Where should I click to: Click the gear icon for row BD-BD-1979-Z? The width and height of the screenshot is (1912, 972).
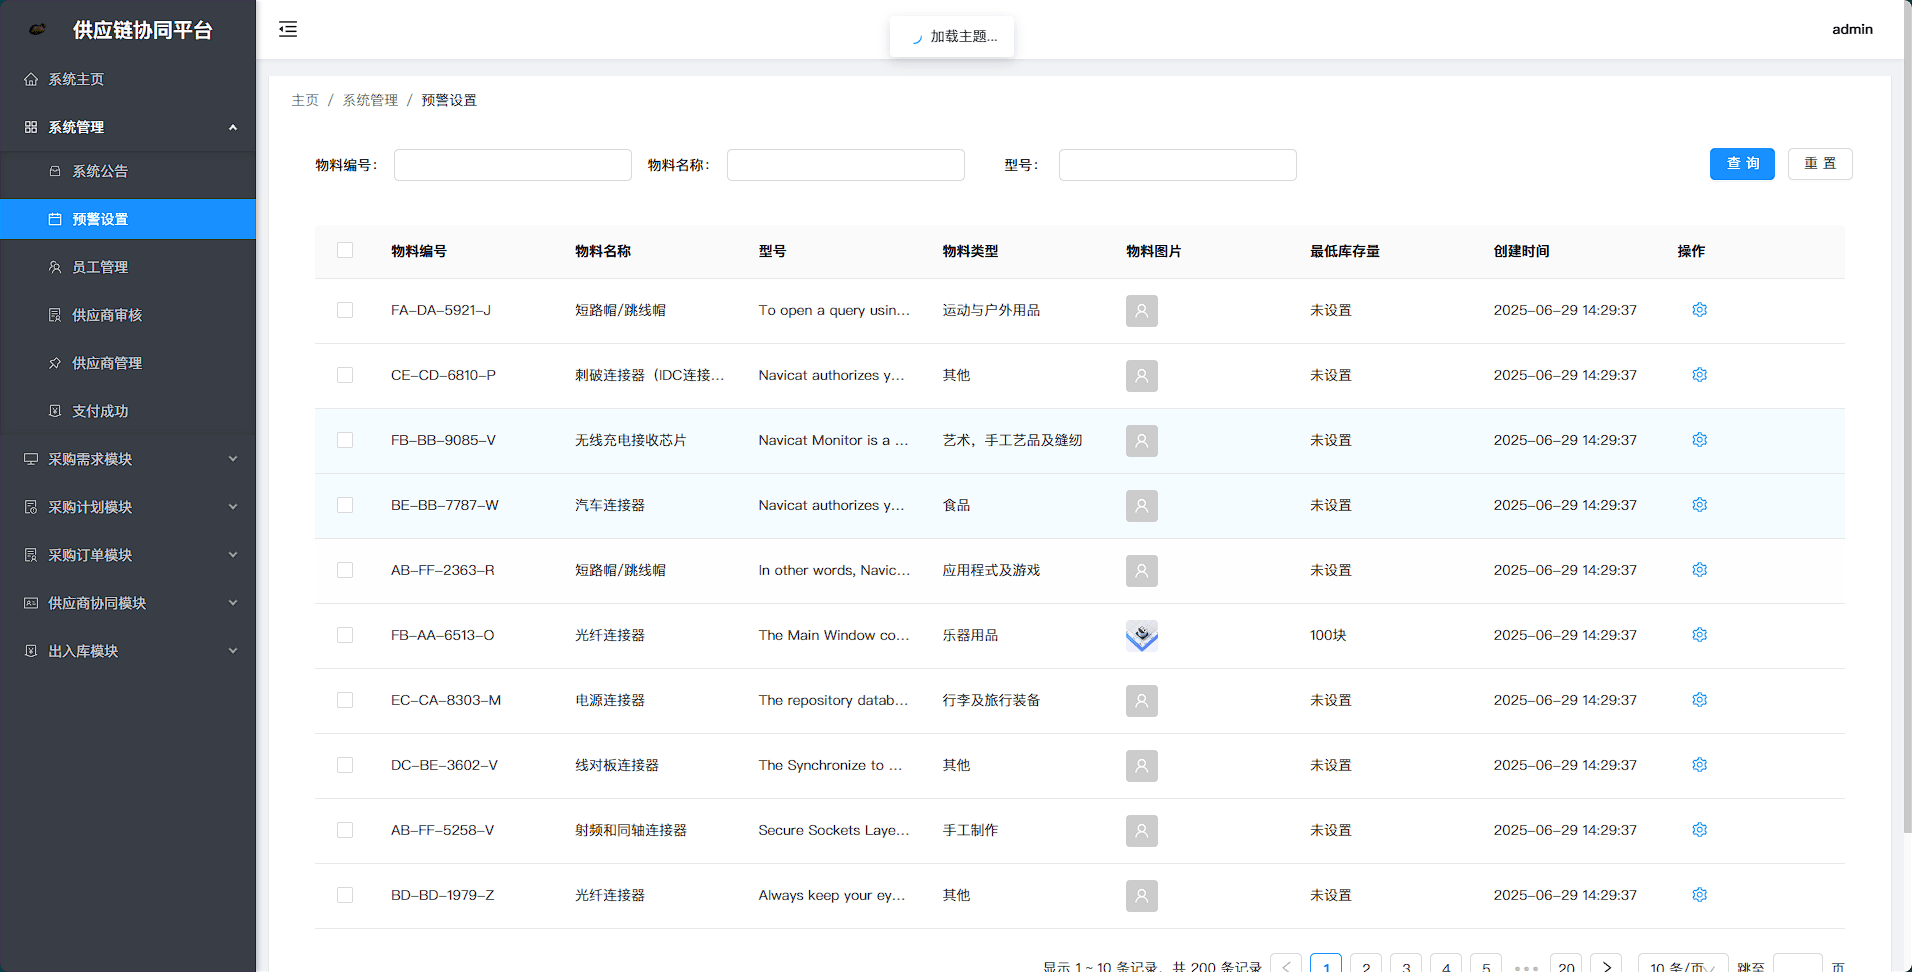[x=1699, y=895]
